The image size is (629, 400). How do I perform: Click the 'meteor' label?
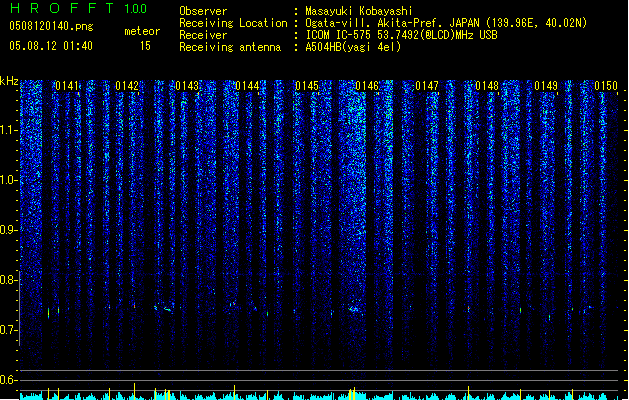coord(142,31)
